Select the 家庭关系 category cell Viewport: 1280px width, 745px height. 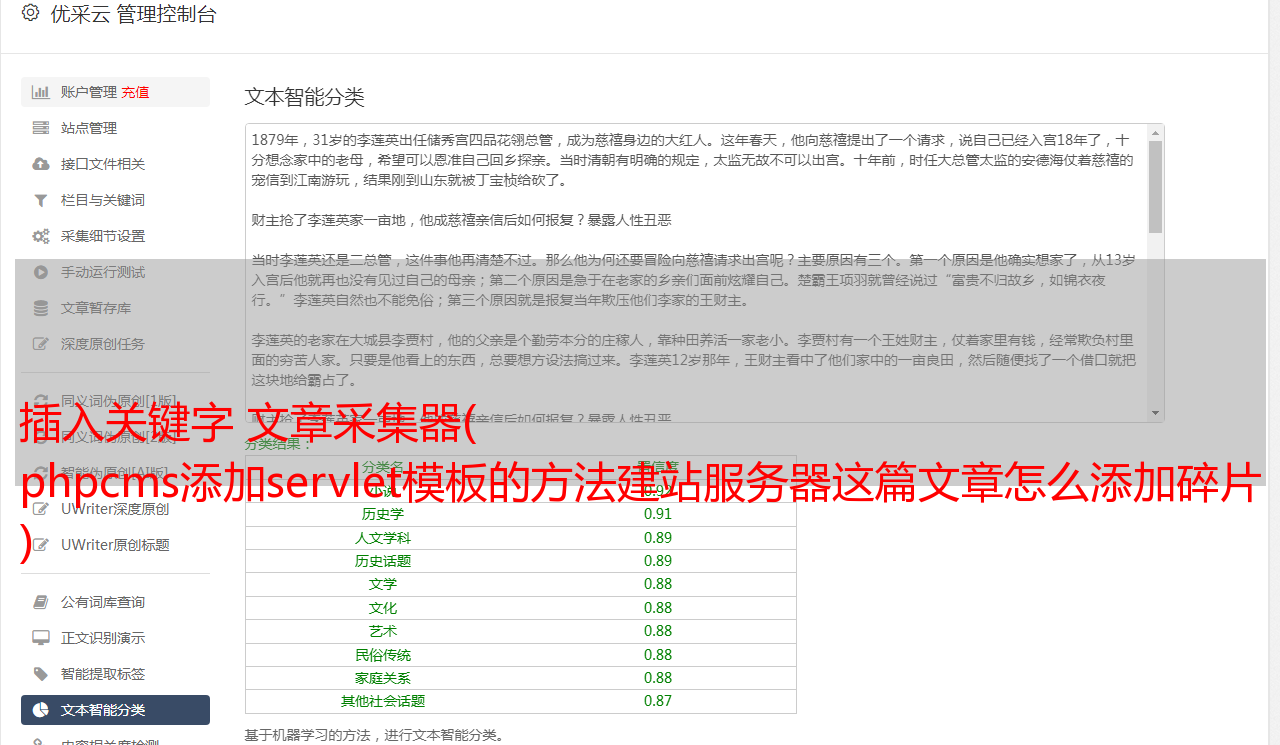coord(383,678)
